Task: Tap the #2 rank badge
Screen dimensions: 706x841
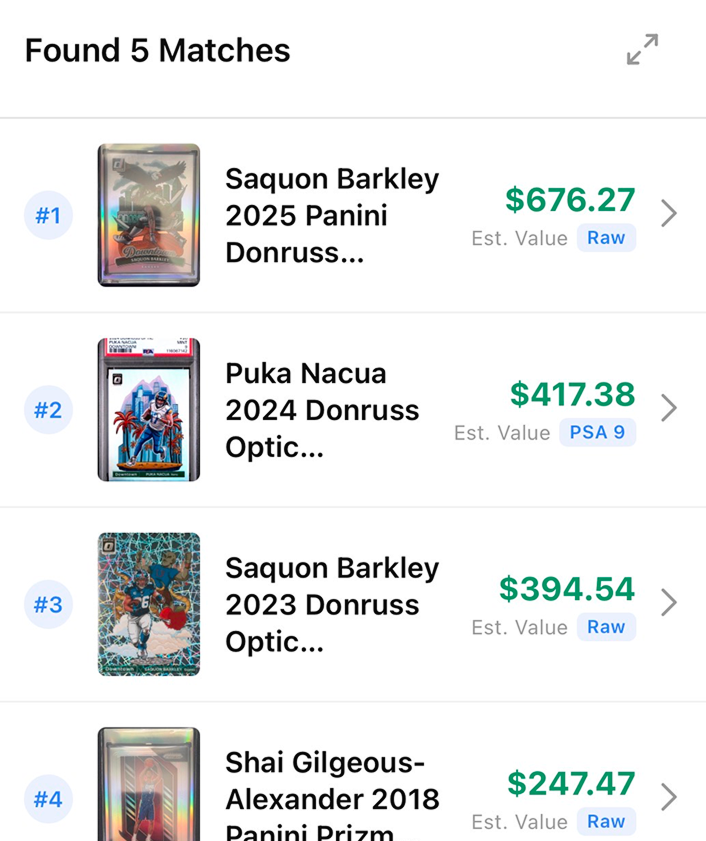Action: tap(48, 409)
